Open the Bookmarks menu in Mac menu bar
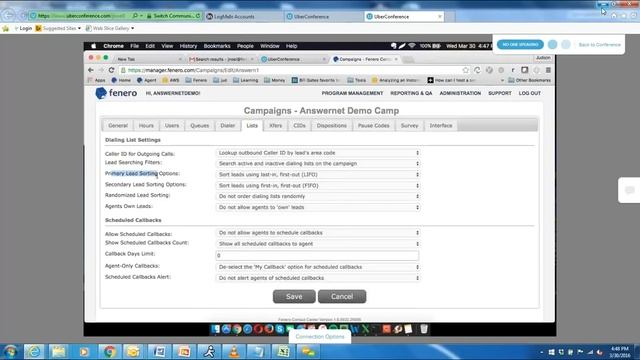Image resolution: width=640 pixels, height=360 pixels. (x=217, y=46)
